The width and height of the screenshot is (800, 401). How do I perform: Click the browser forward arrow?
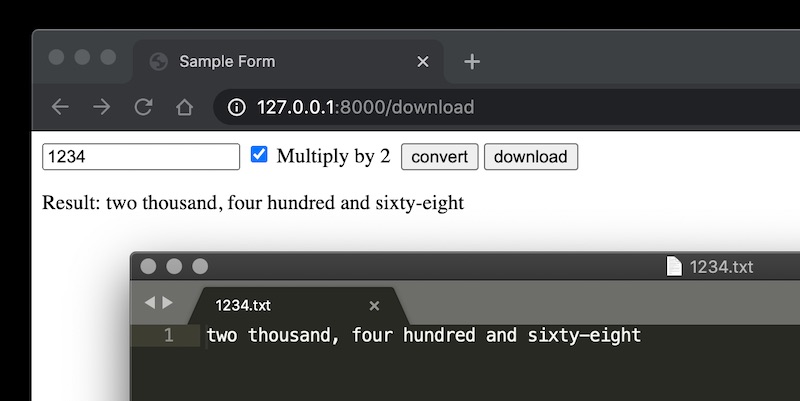point(102,107)
